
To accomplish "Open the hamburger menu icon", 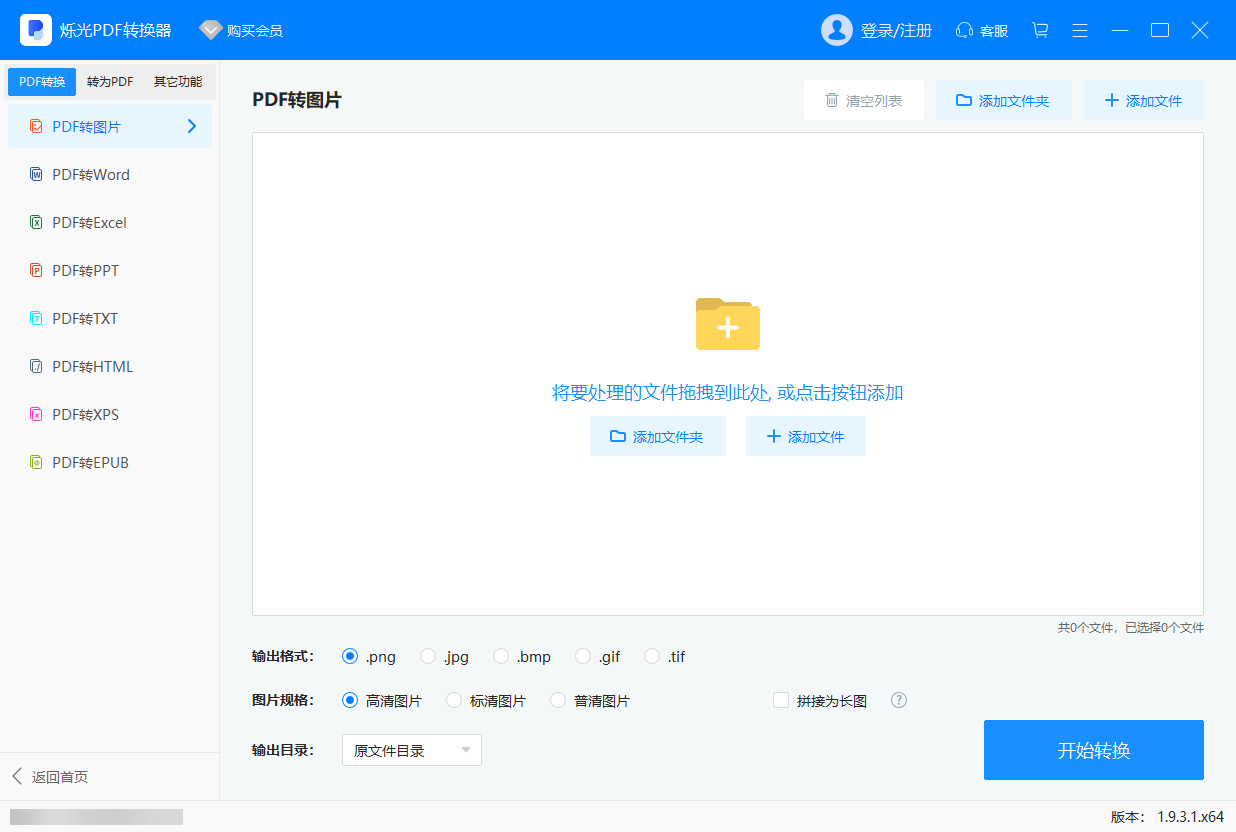I will (x=1080, y=30).
